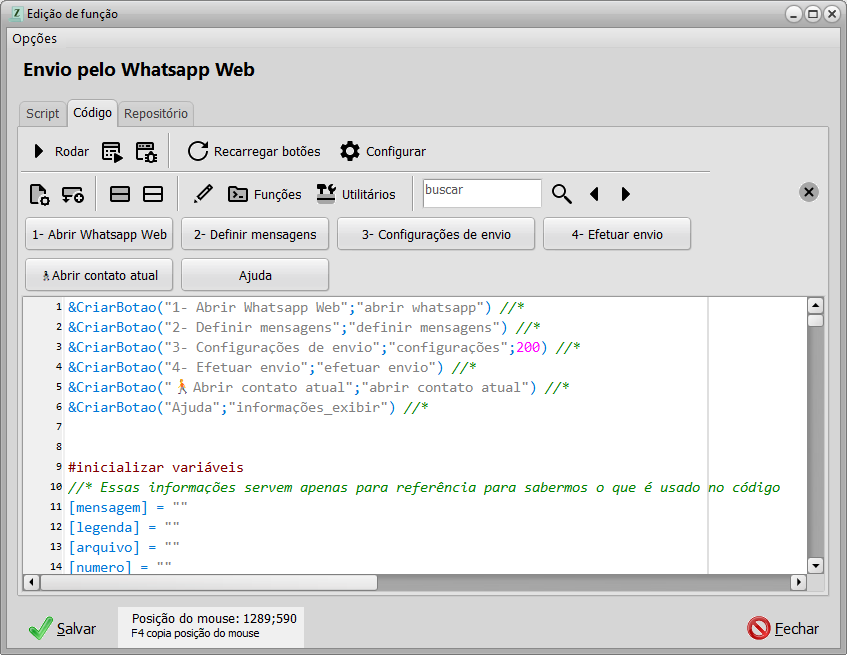Switch to the Repositório tab

pyautogui.click(x=156, y=114)
